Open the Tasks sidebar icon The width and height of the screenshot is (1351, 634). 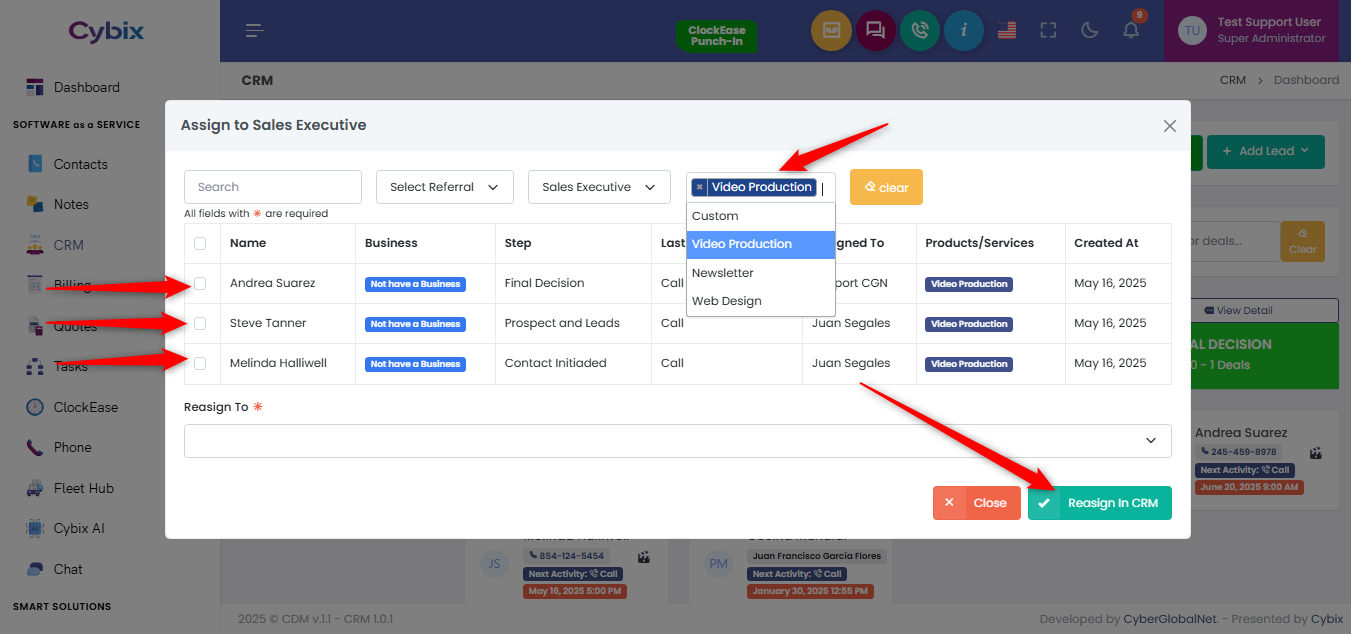coord(36,367)
